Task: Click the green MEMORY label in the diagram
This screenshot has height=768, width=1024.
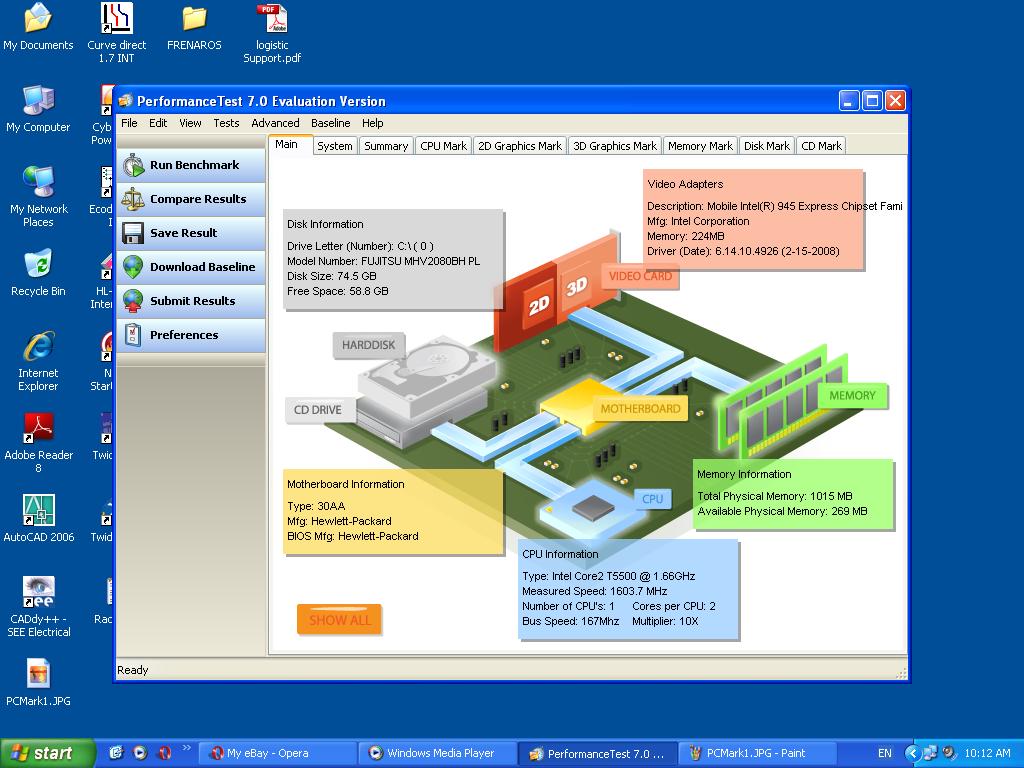Action: [x=852, y=396]
